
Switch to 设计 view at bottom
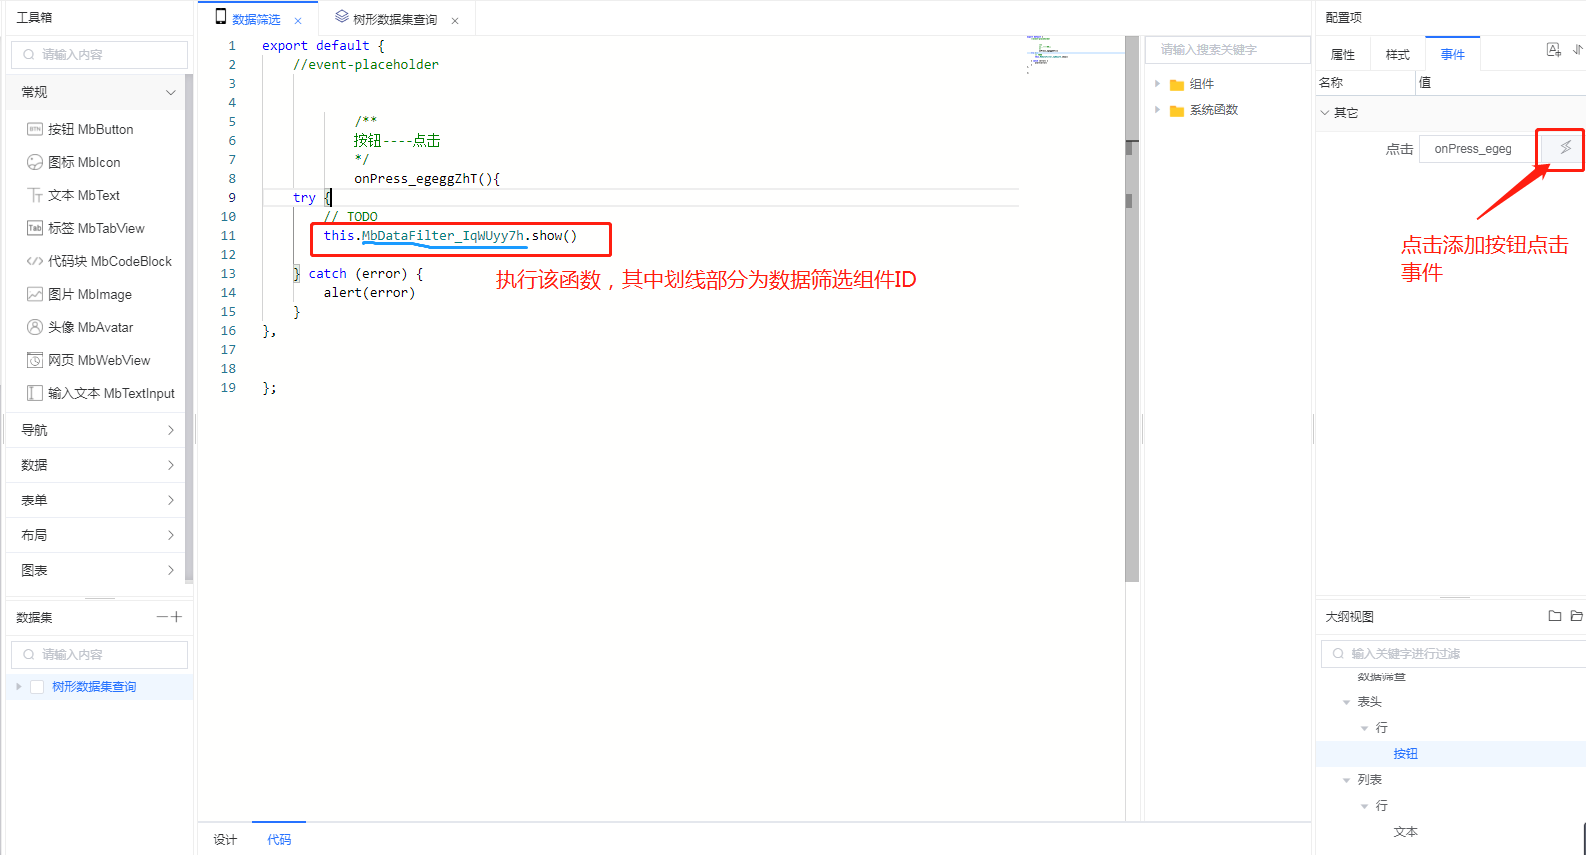click(x=225, y=839)
